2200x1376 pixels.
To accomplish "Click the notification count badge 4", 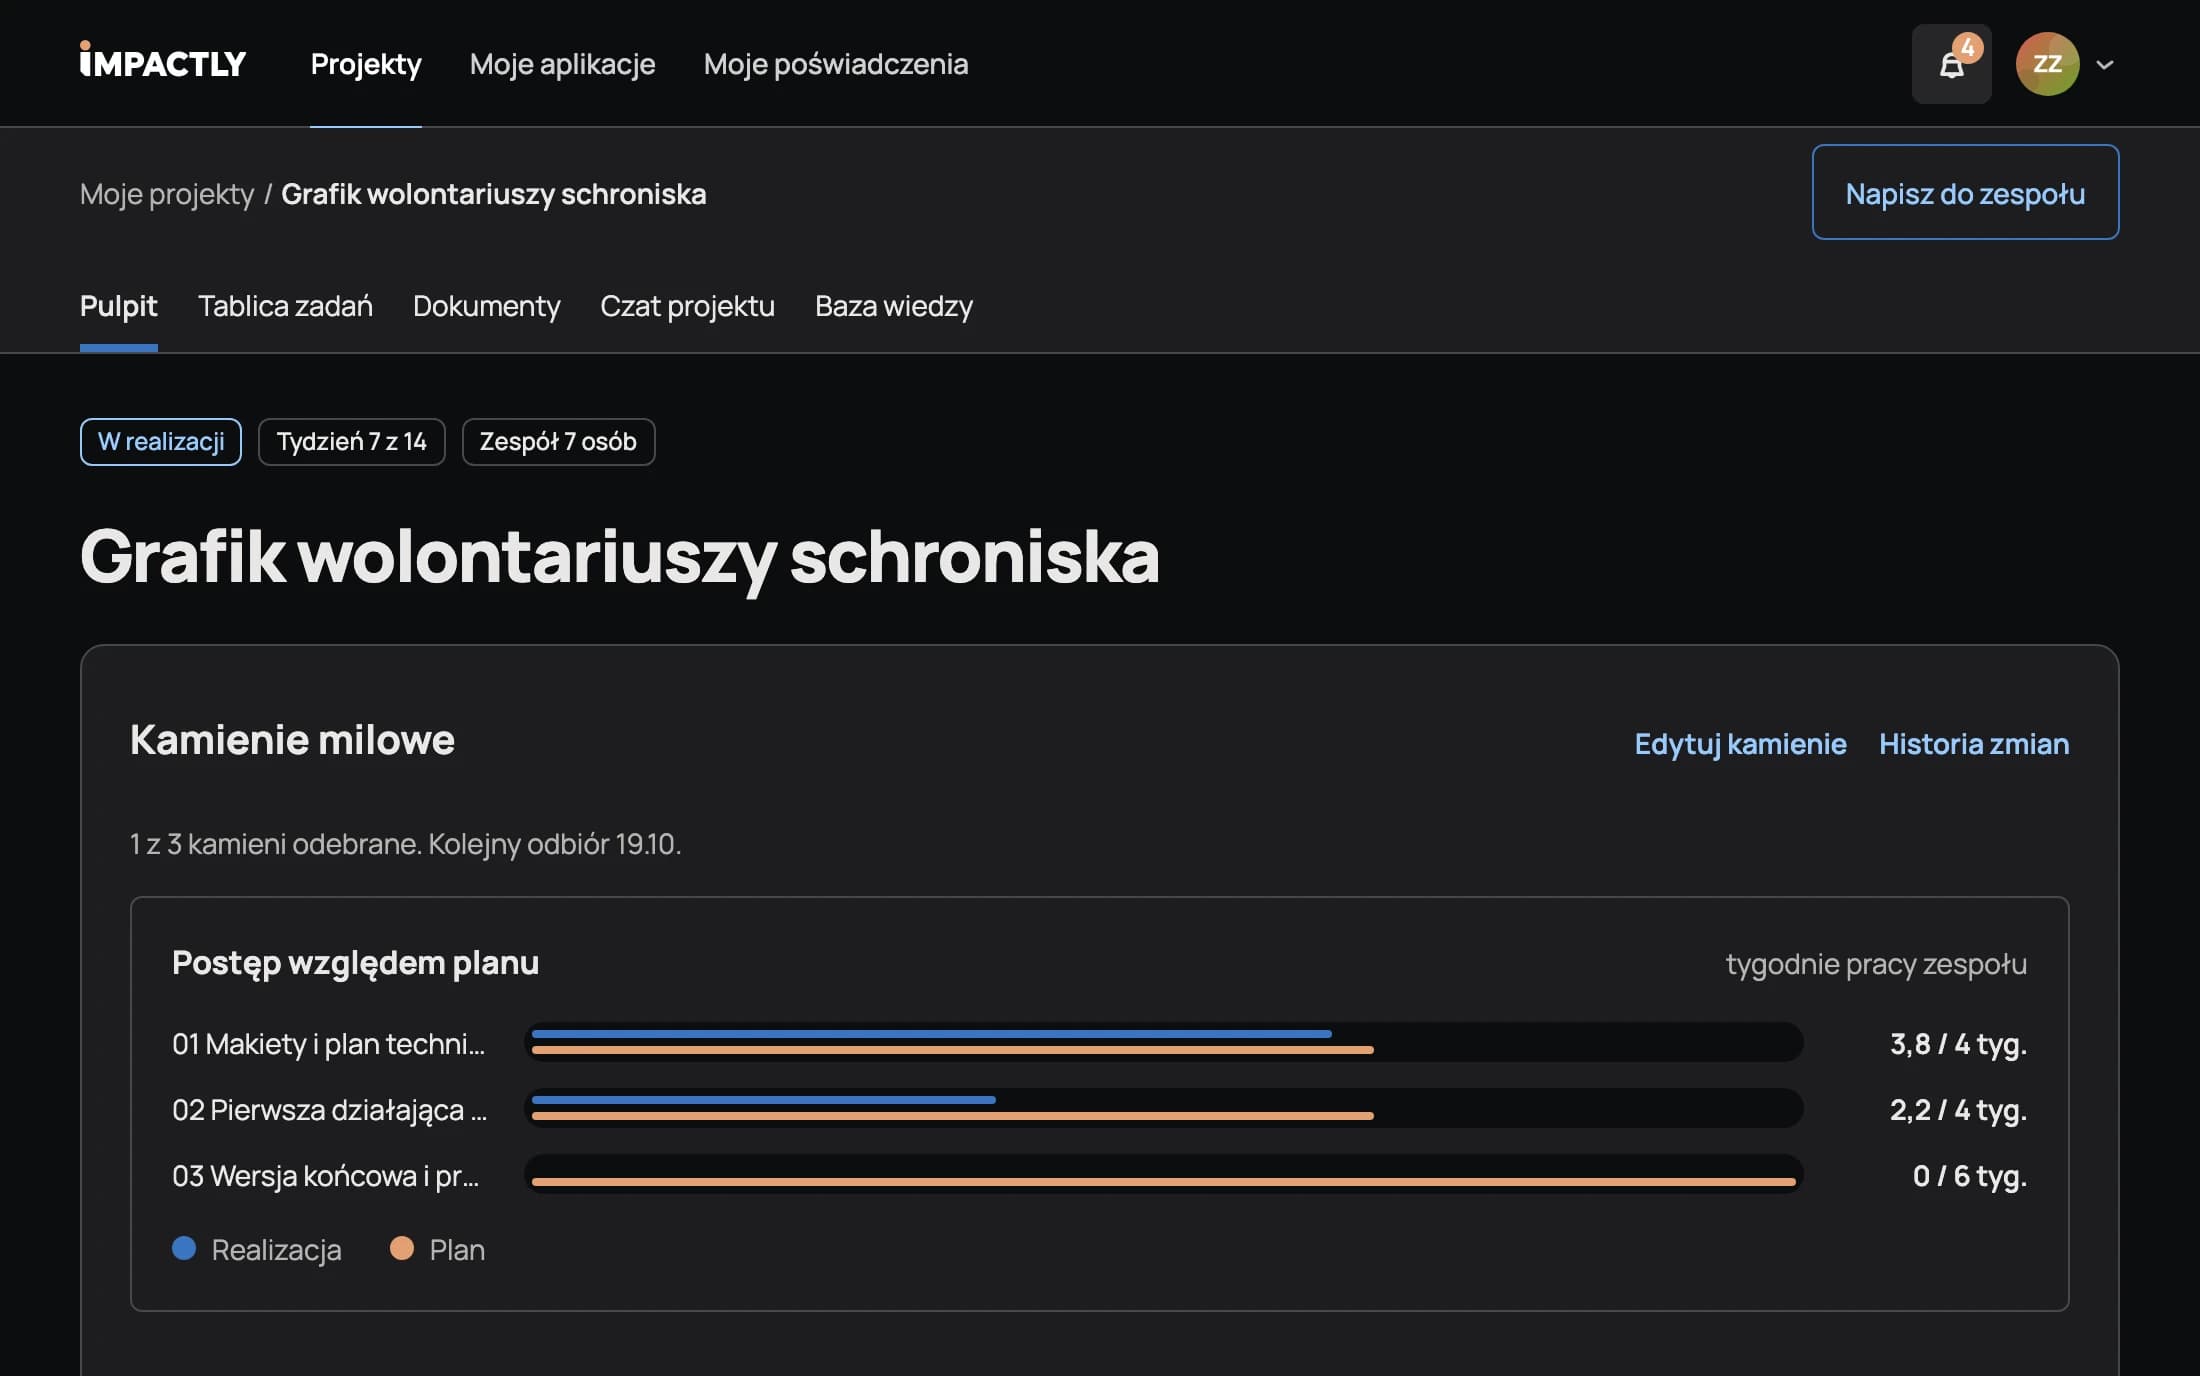I will pyautogui.click(x=1967, y=47).
